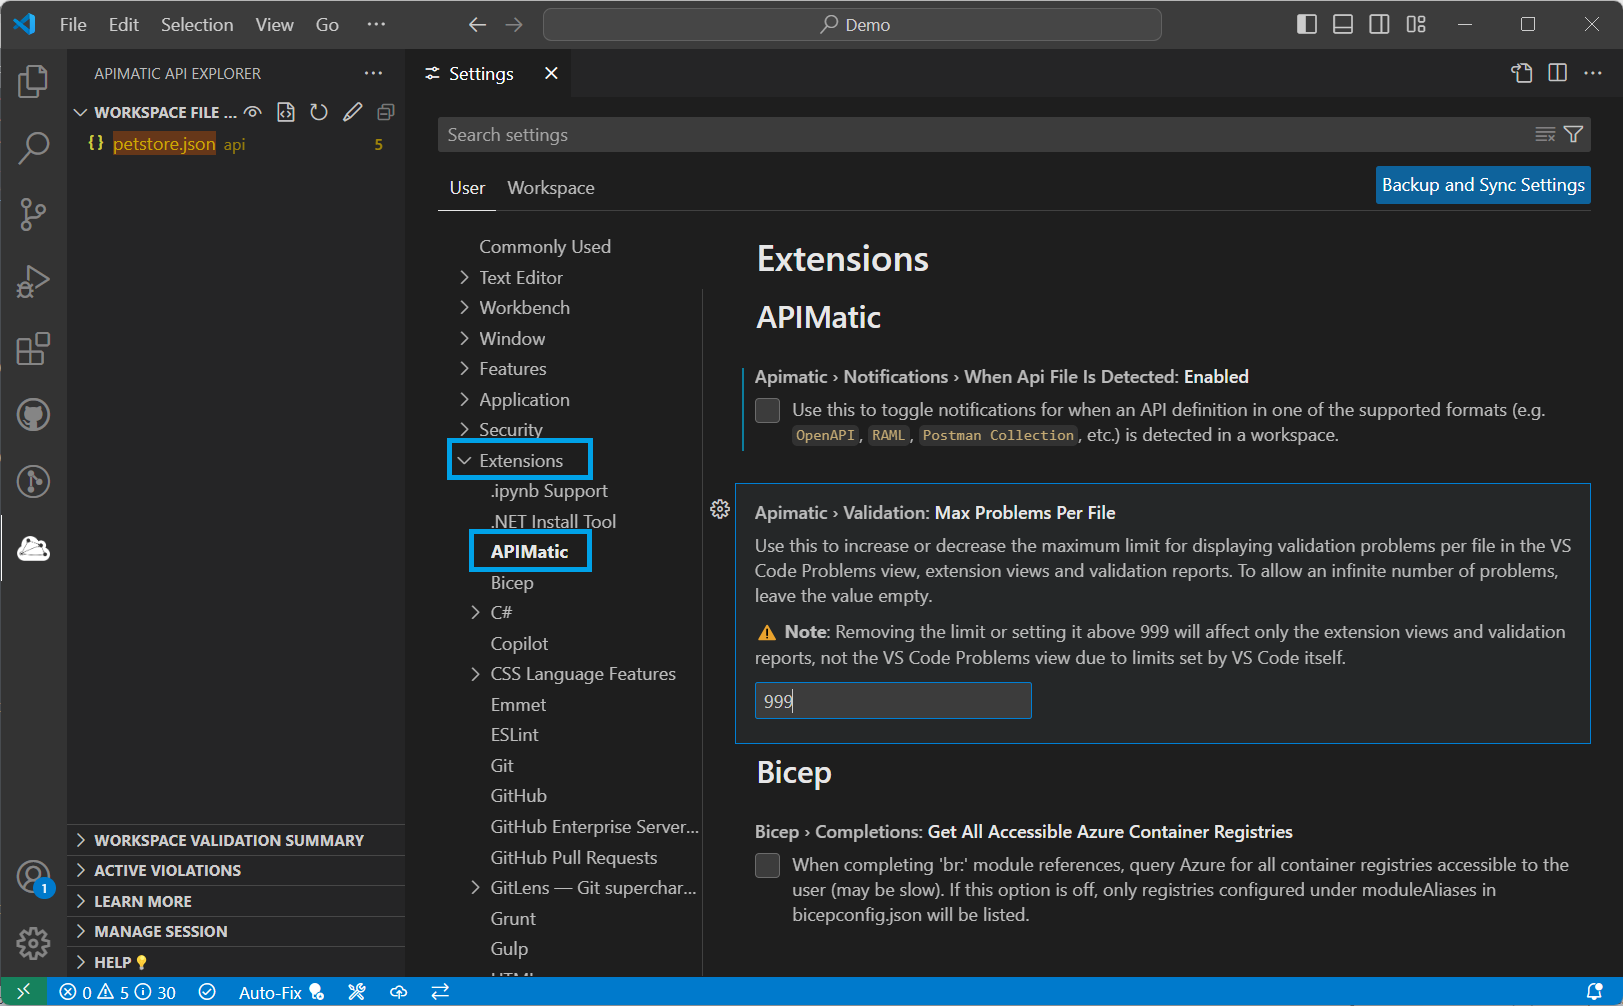Expand the Features settings category

pos(464,368)
